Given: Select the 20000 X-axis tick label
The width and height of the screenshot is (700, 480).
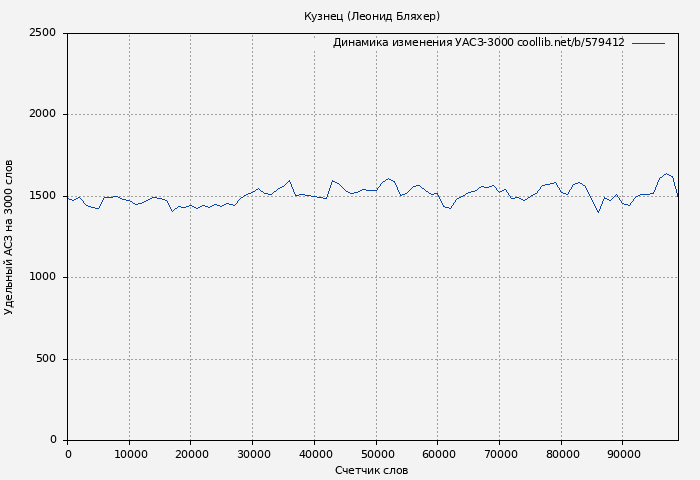Looking at the screenshot, I should coord(191,454).
